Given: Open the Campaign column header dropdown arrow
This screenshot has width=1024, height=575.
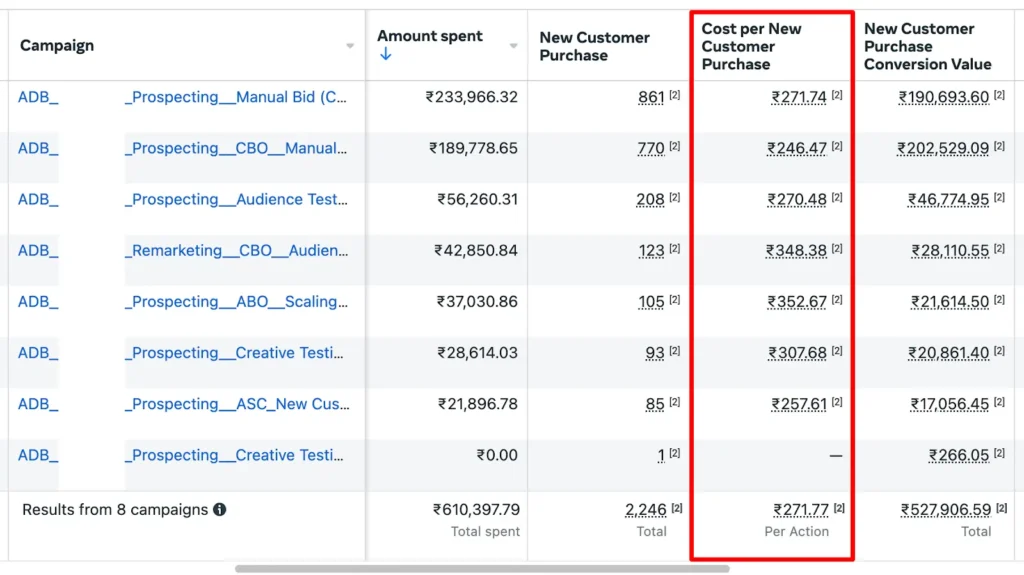Looking at the screenshot, I should pyautogui.click(x=350, y=46).
